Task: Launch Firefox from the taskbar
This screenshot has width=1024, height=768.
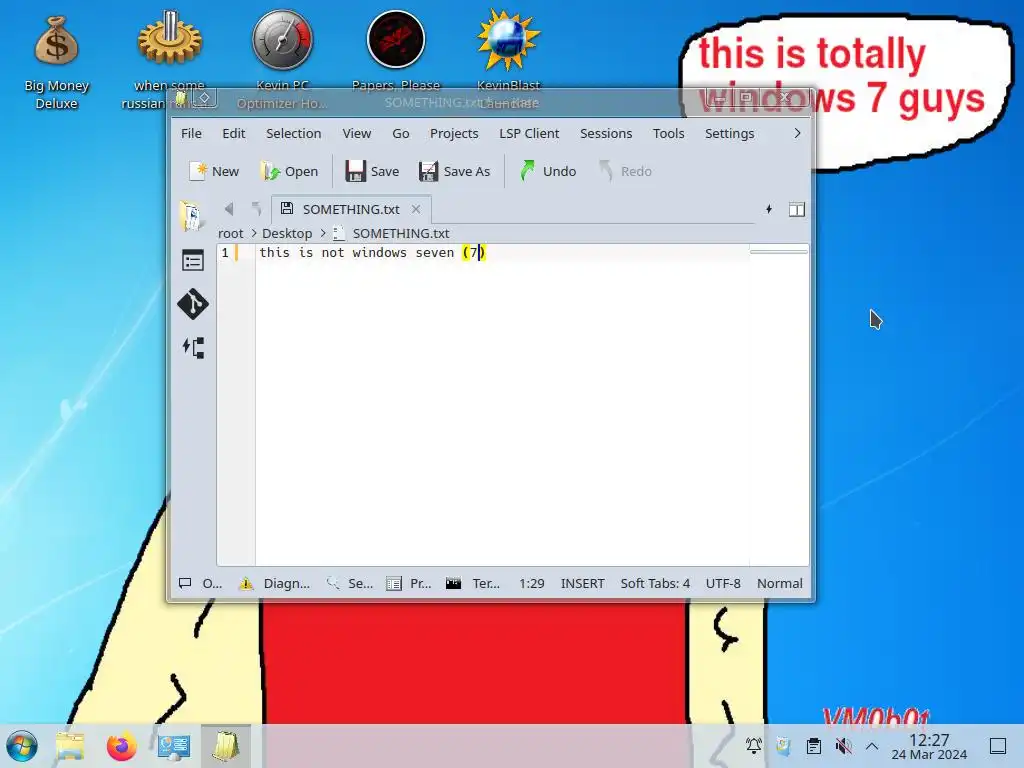Action: 121,746
